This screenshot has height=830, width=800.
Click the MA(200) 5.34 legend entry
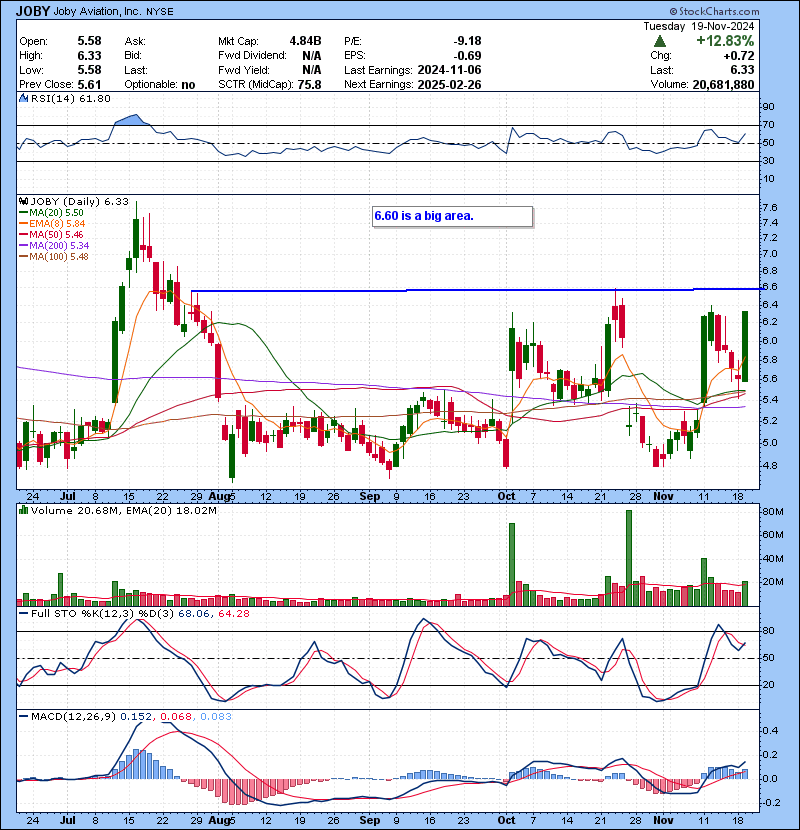54,246
